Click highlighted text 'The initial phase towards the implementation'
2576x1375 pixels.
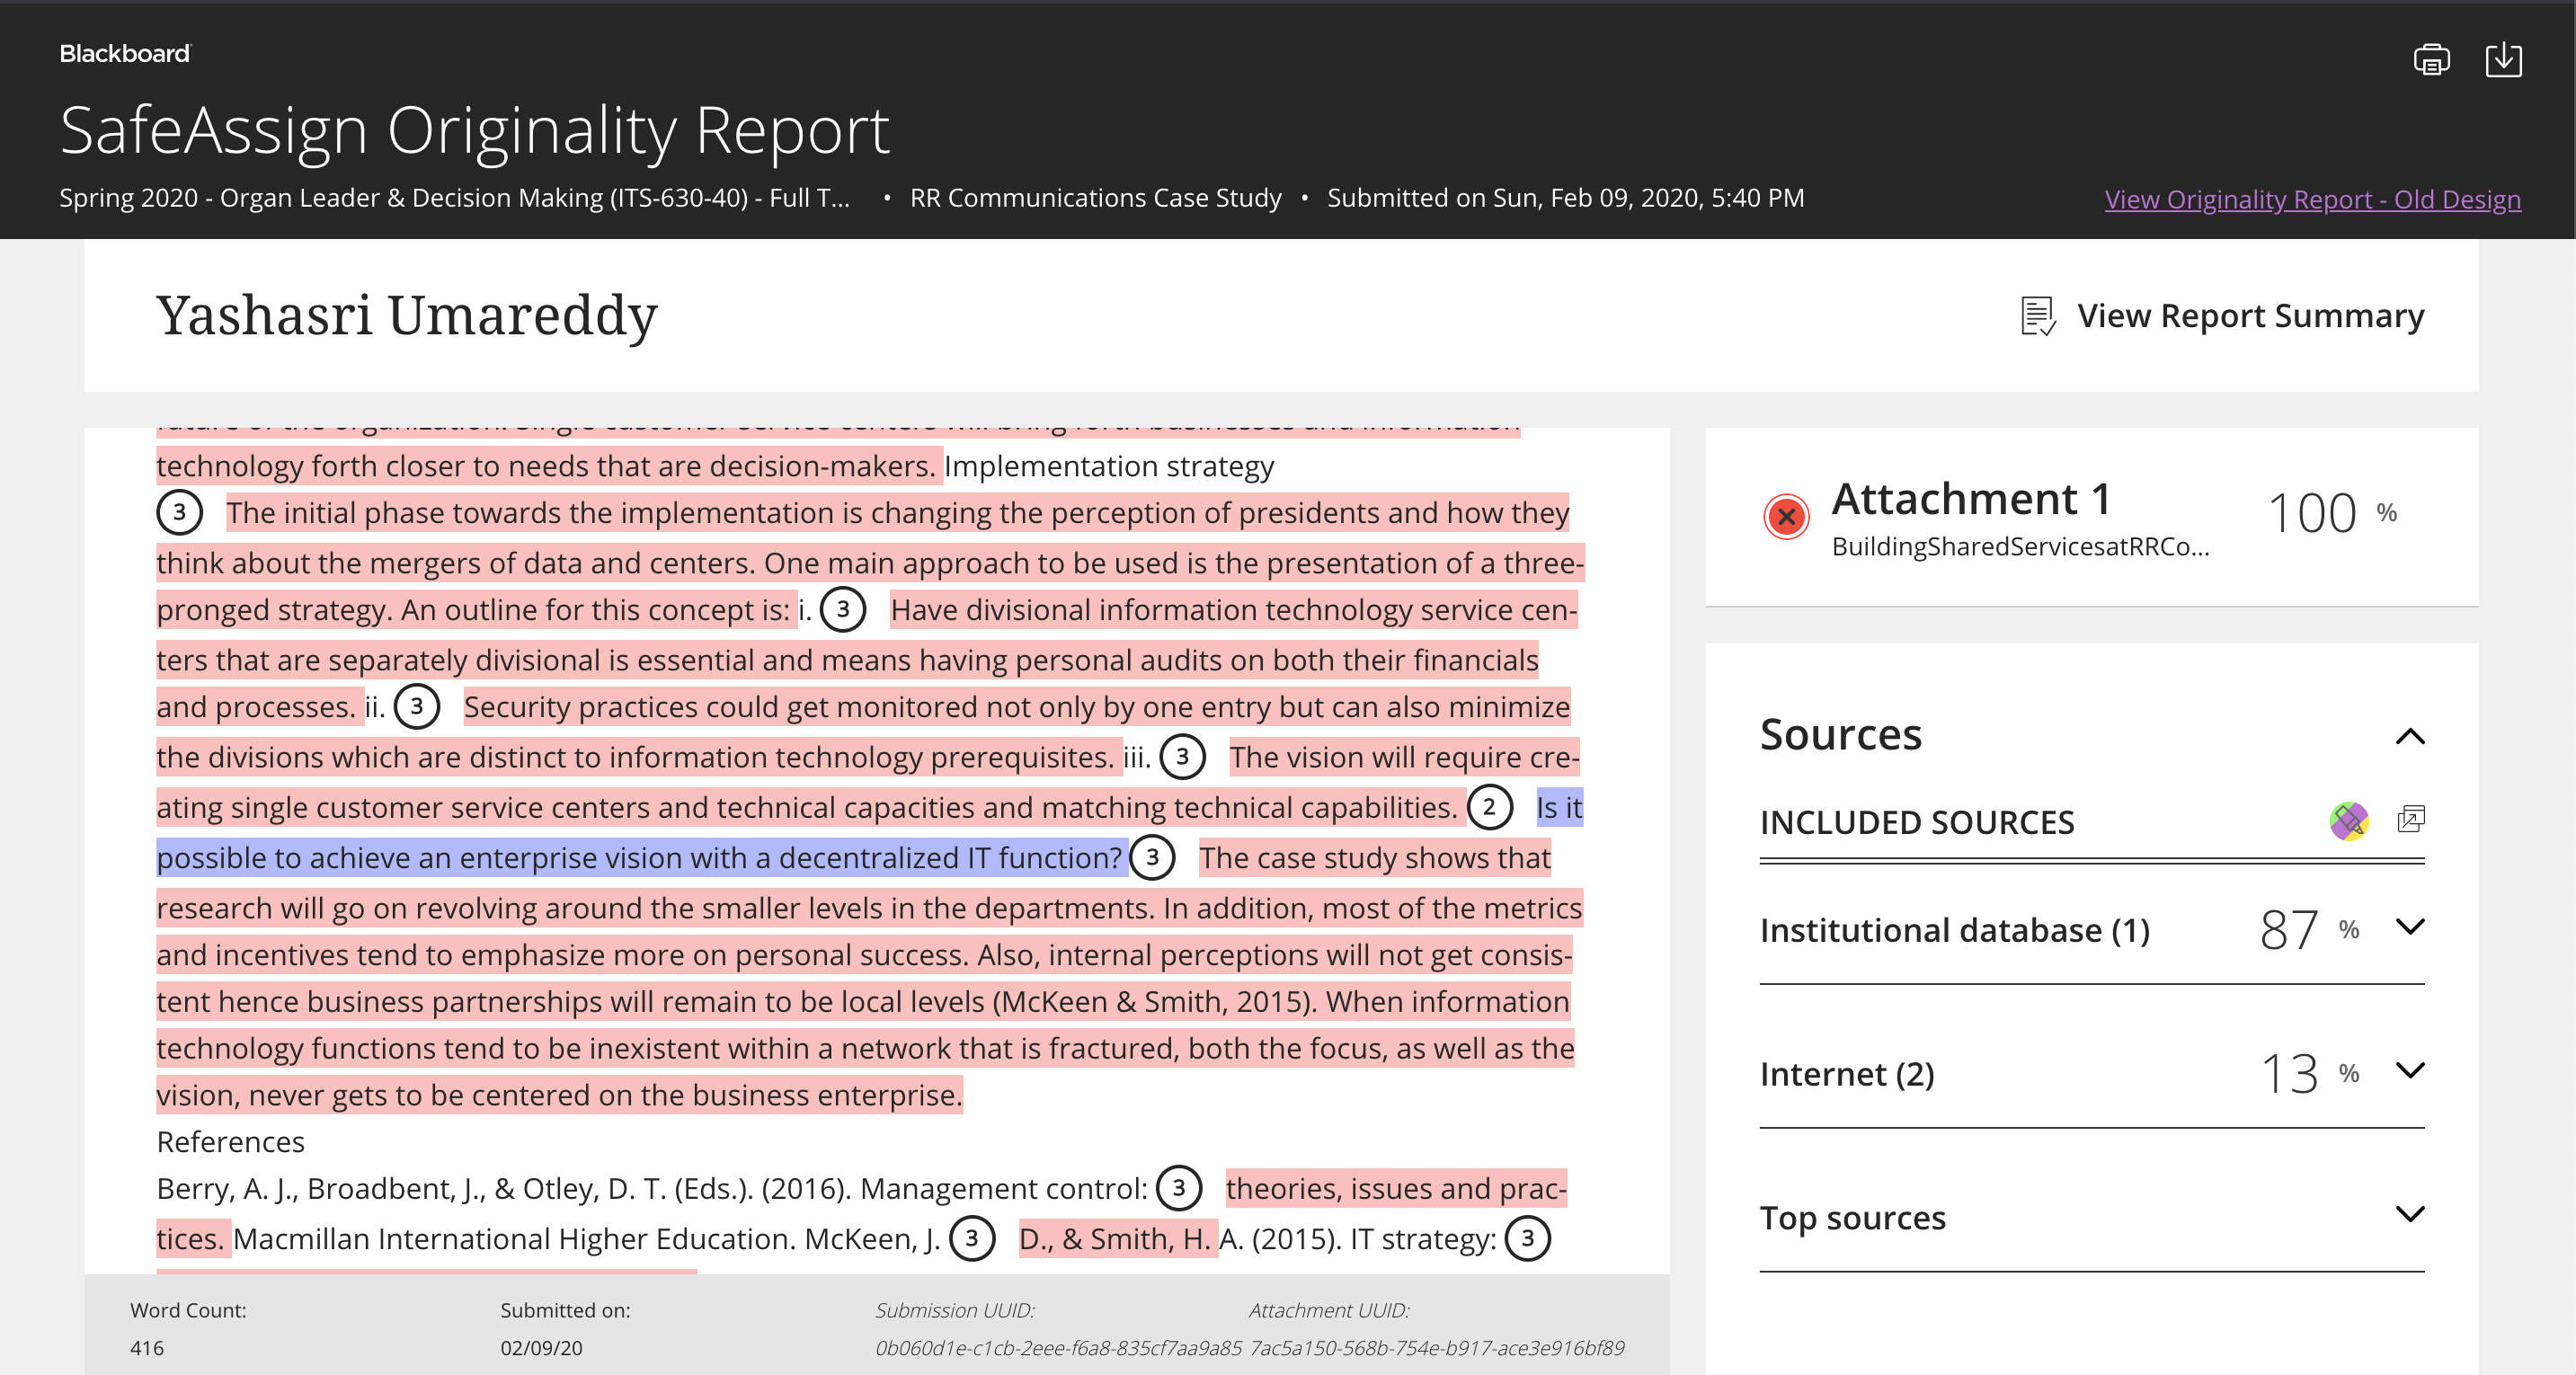(897, 513)
